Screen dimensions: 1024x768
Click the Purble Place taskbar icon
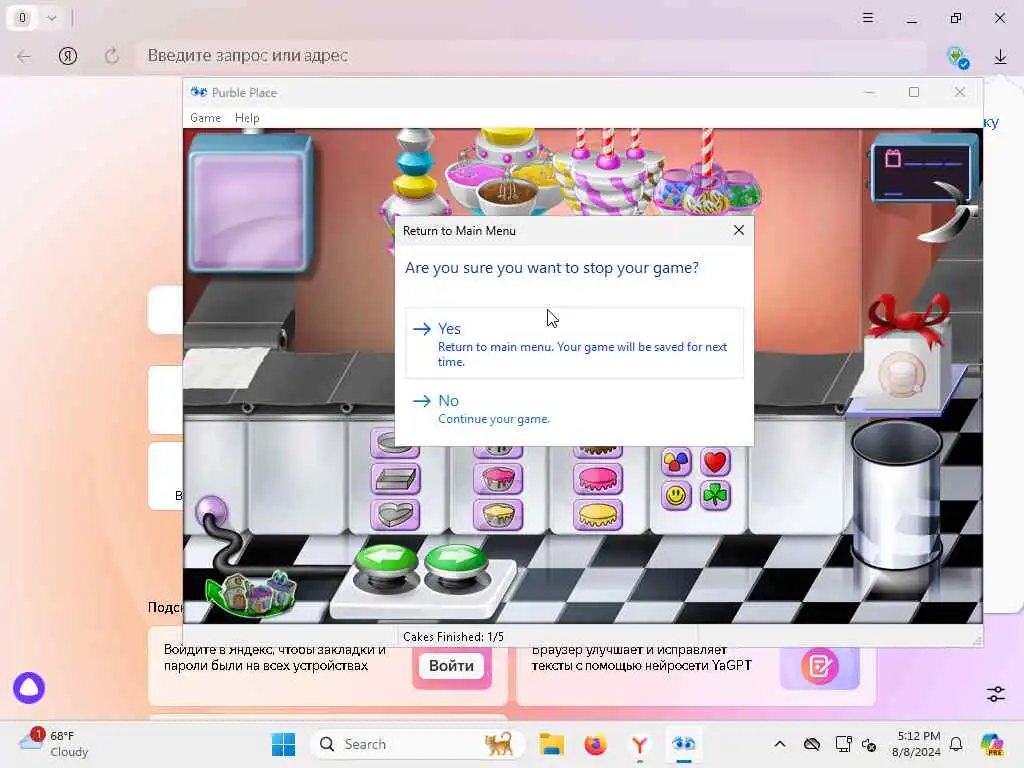pyautogui.click(x=684, y=744)
